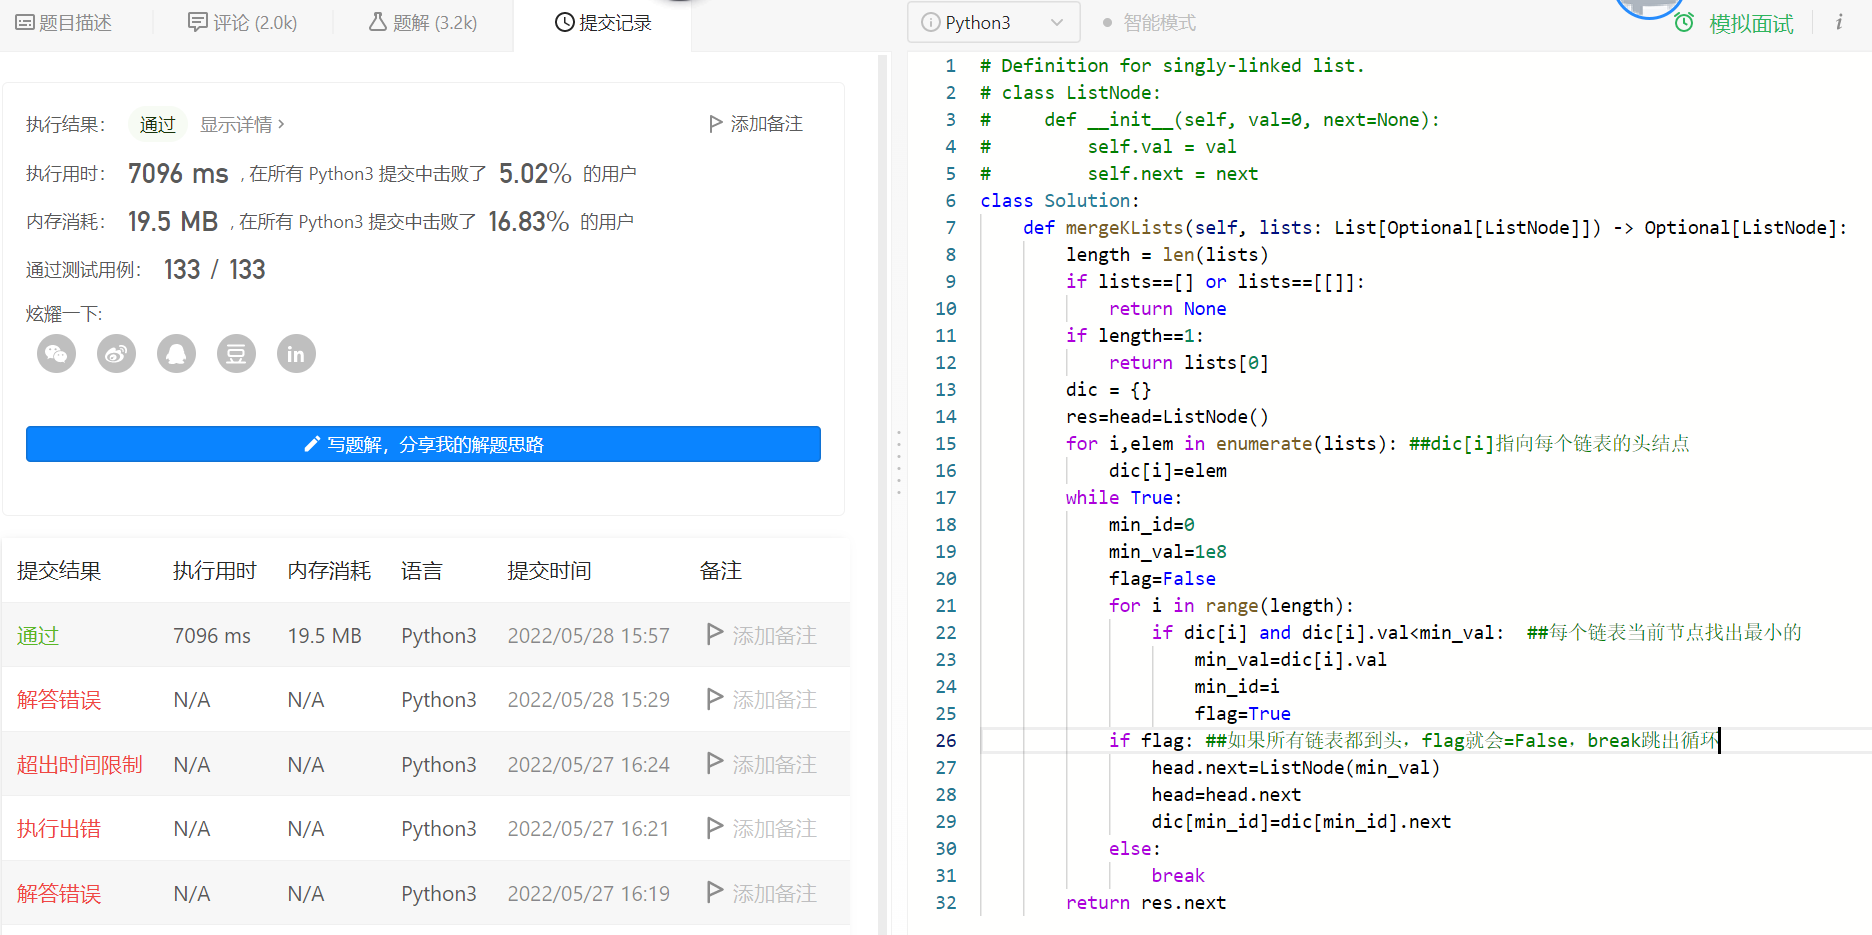This screenshot has height=935, width=1872.
Task: Share result via Weibo icon
Action: (116, 354)
